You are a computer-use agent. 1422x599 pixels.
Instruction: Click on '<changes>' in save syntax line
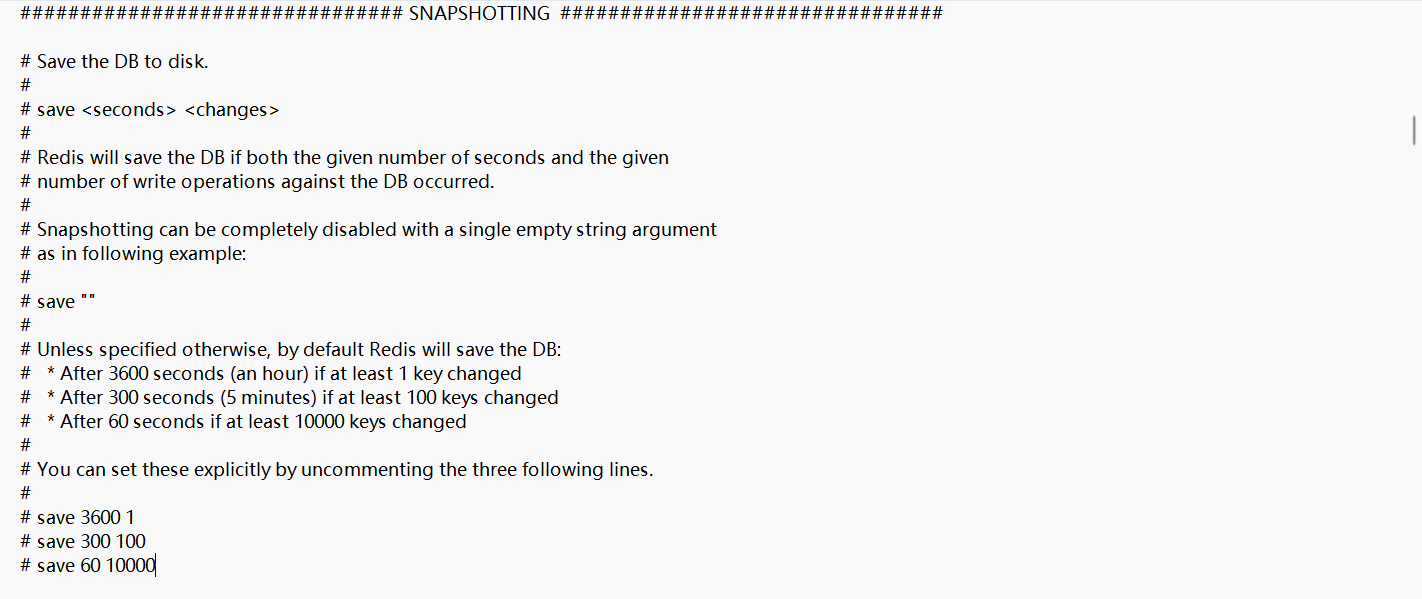pos(232,109)
